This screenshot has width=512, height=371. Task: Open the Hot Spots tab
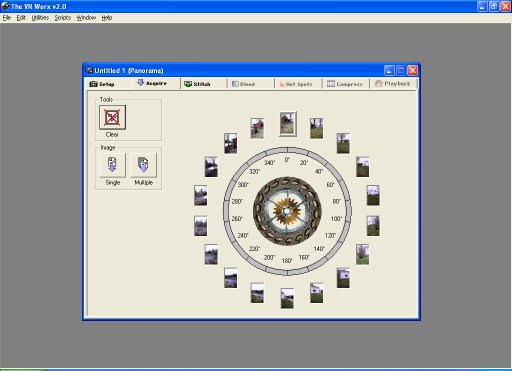click(x=296, y=84)
